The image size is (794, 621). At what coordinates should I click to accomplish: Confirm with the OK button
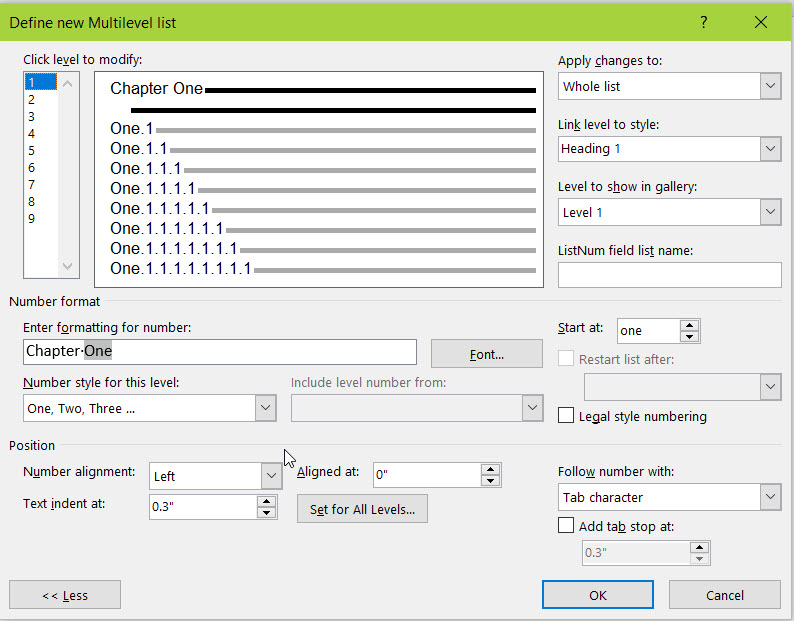coord(598,595)
